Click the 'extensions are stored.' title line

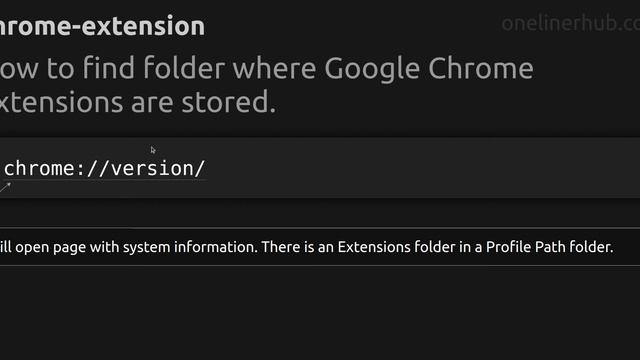pos(138,102)
